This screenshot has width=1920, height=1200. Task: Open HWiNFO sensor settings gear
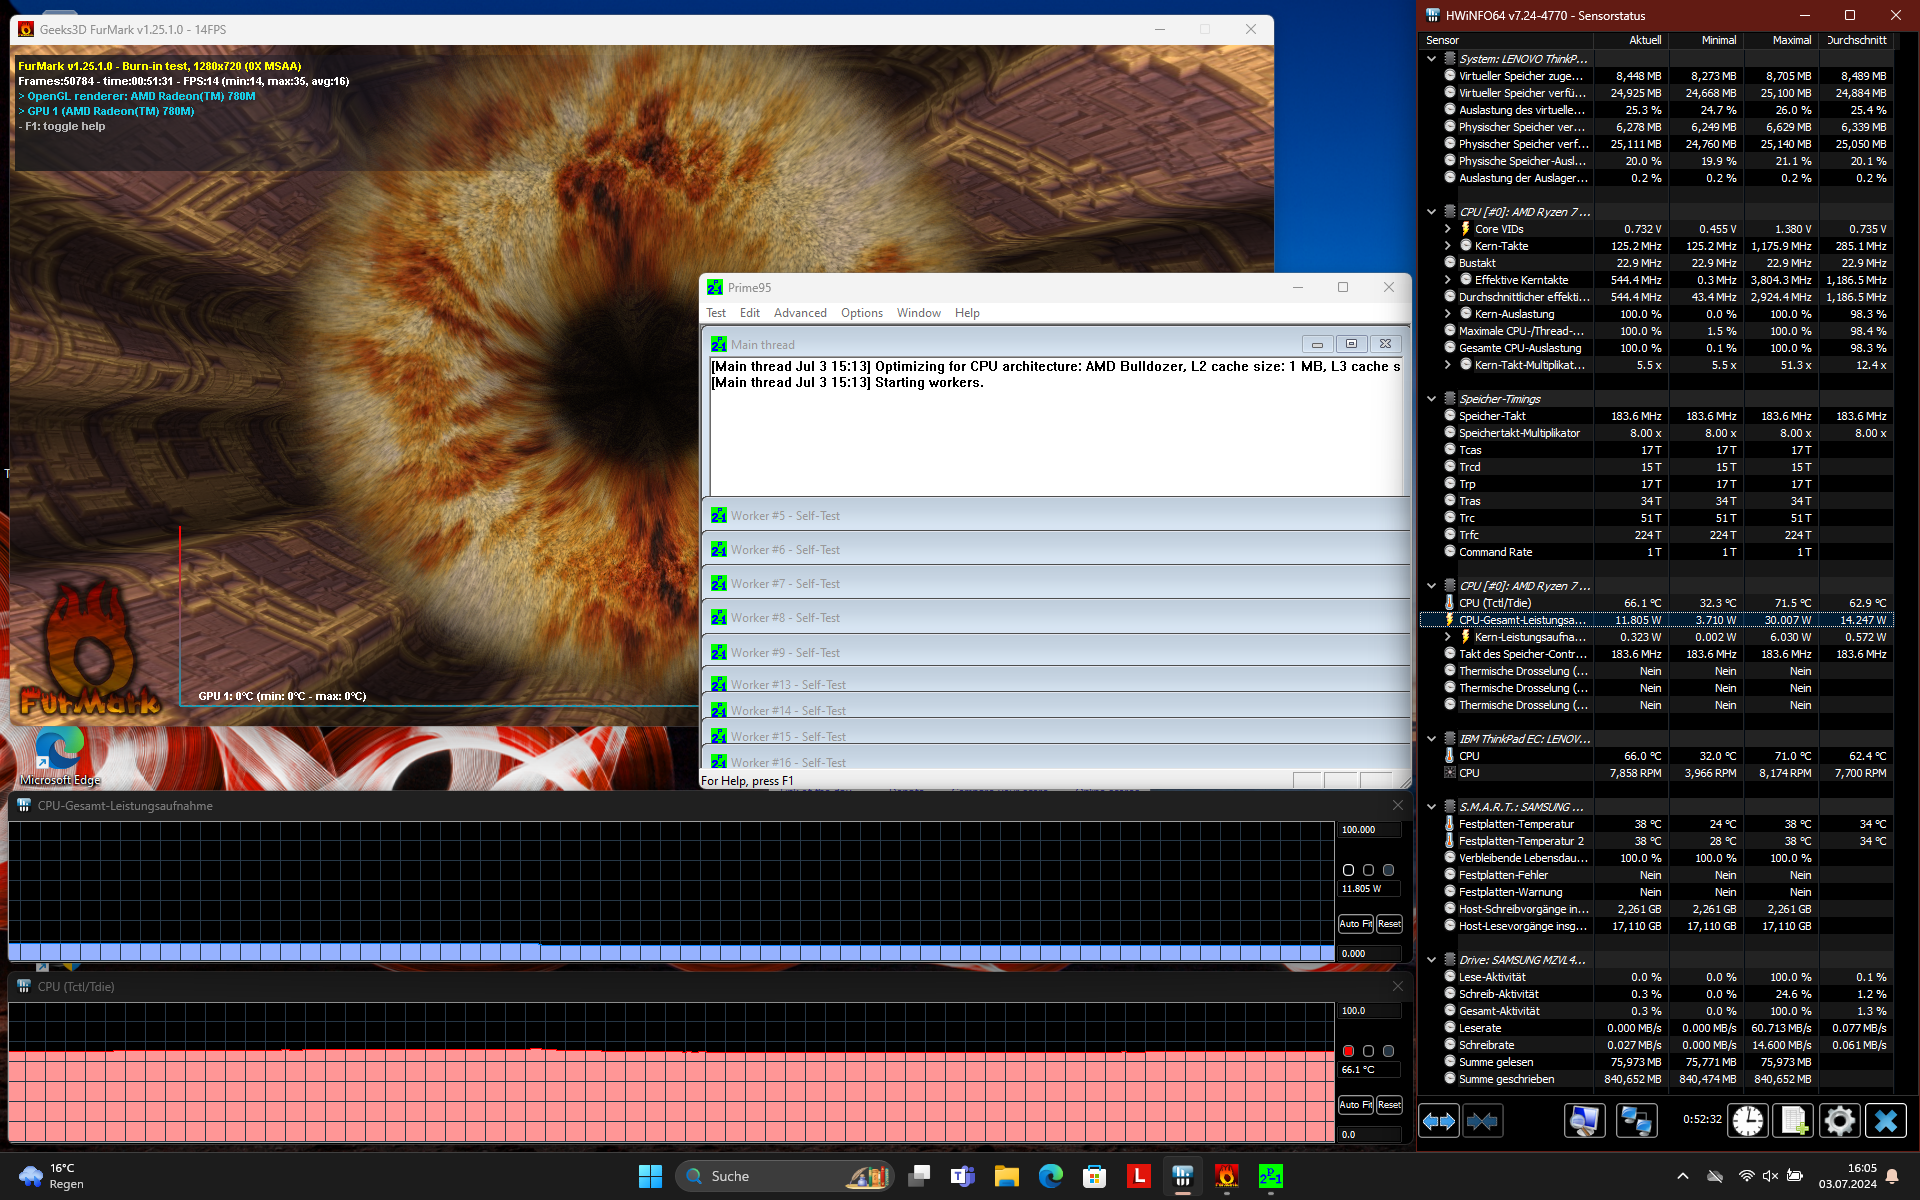pyautogui.click(x=1838, y=1121)
